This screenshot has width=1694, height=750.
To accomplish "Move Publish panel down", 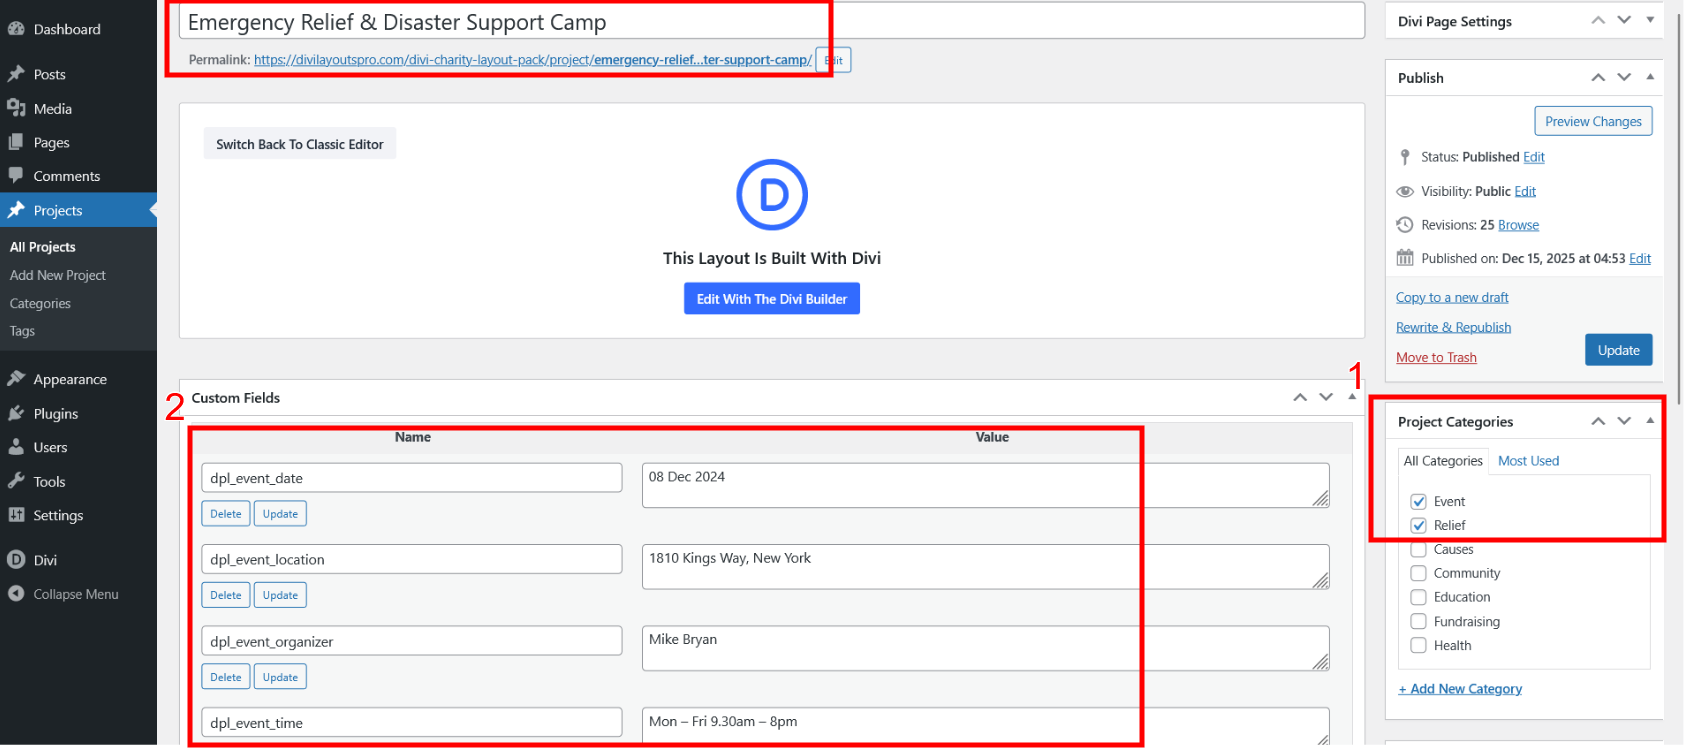I will [1624, 77].
